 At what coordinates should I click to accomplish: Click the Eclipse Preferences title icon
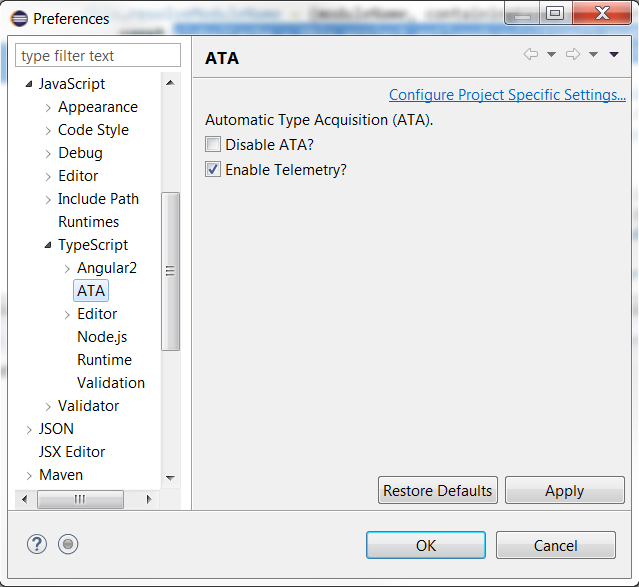pyautogui.click(x=19, y=19)
